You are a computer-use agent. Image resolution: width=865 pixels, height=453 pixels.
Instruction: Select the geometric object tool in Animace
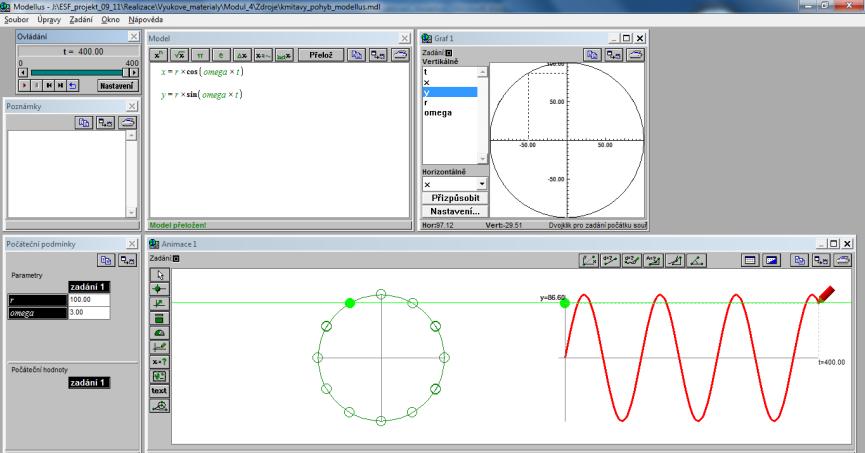click(159, 406)
